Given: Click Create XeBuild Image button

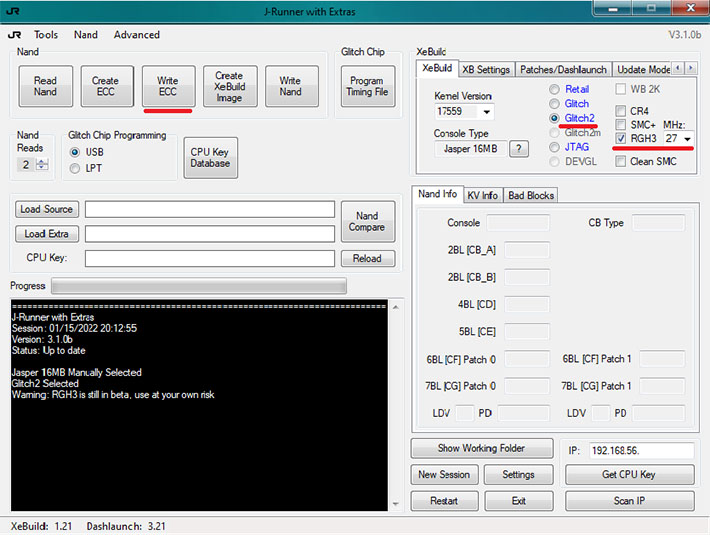Looking at the screenshot, I should 230,86.
